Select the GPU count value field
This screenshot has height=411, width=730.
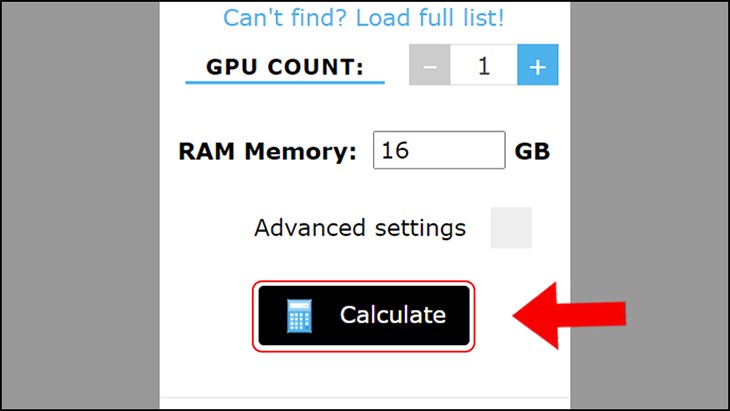click(484, 65)
